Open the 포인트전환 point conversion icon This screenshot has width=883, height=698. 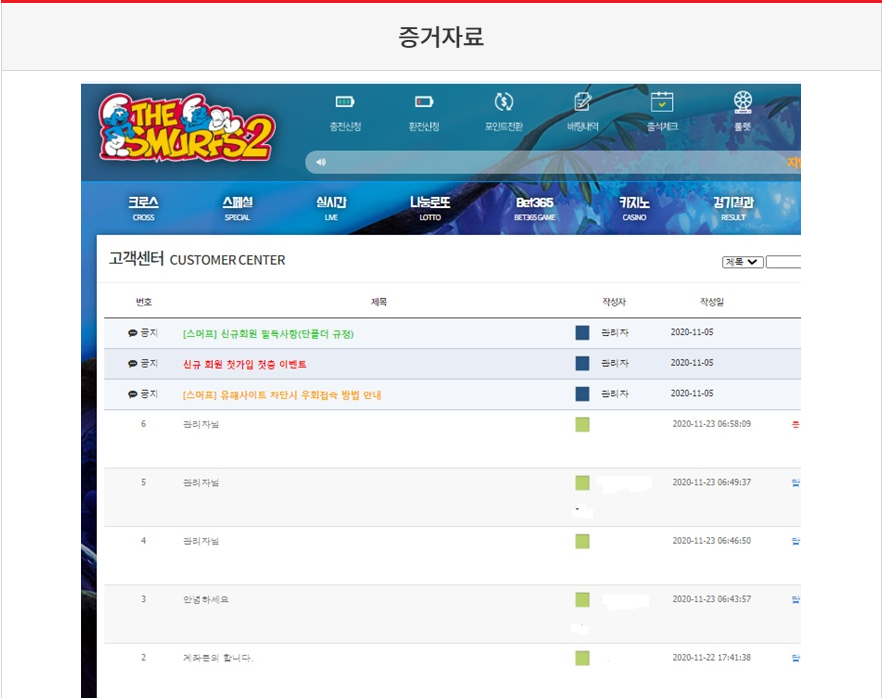pyautogui.click(x=504, y=102)
